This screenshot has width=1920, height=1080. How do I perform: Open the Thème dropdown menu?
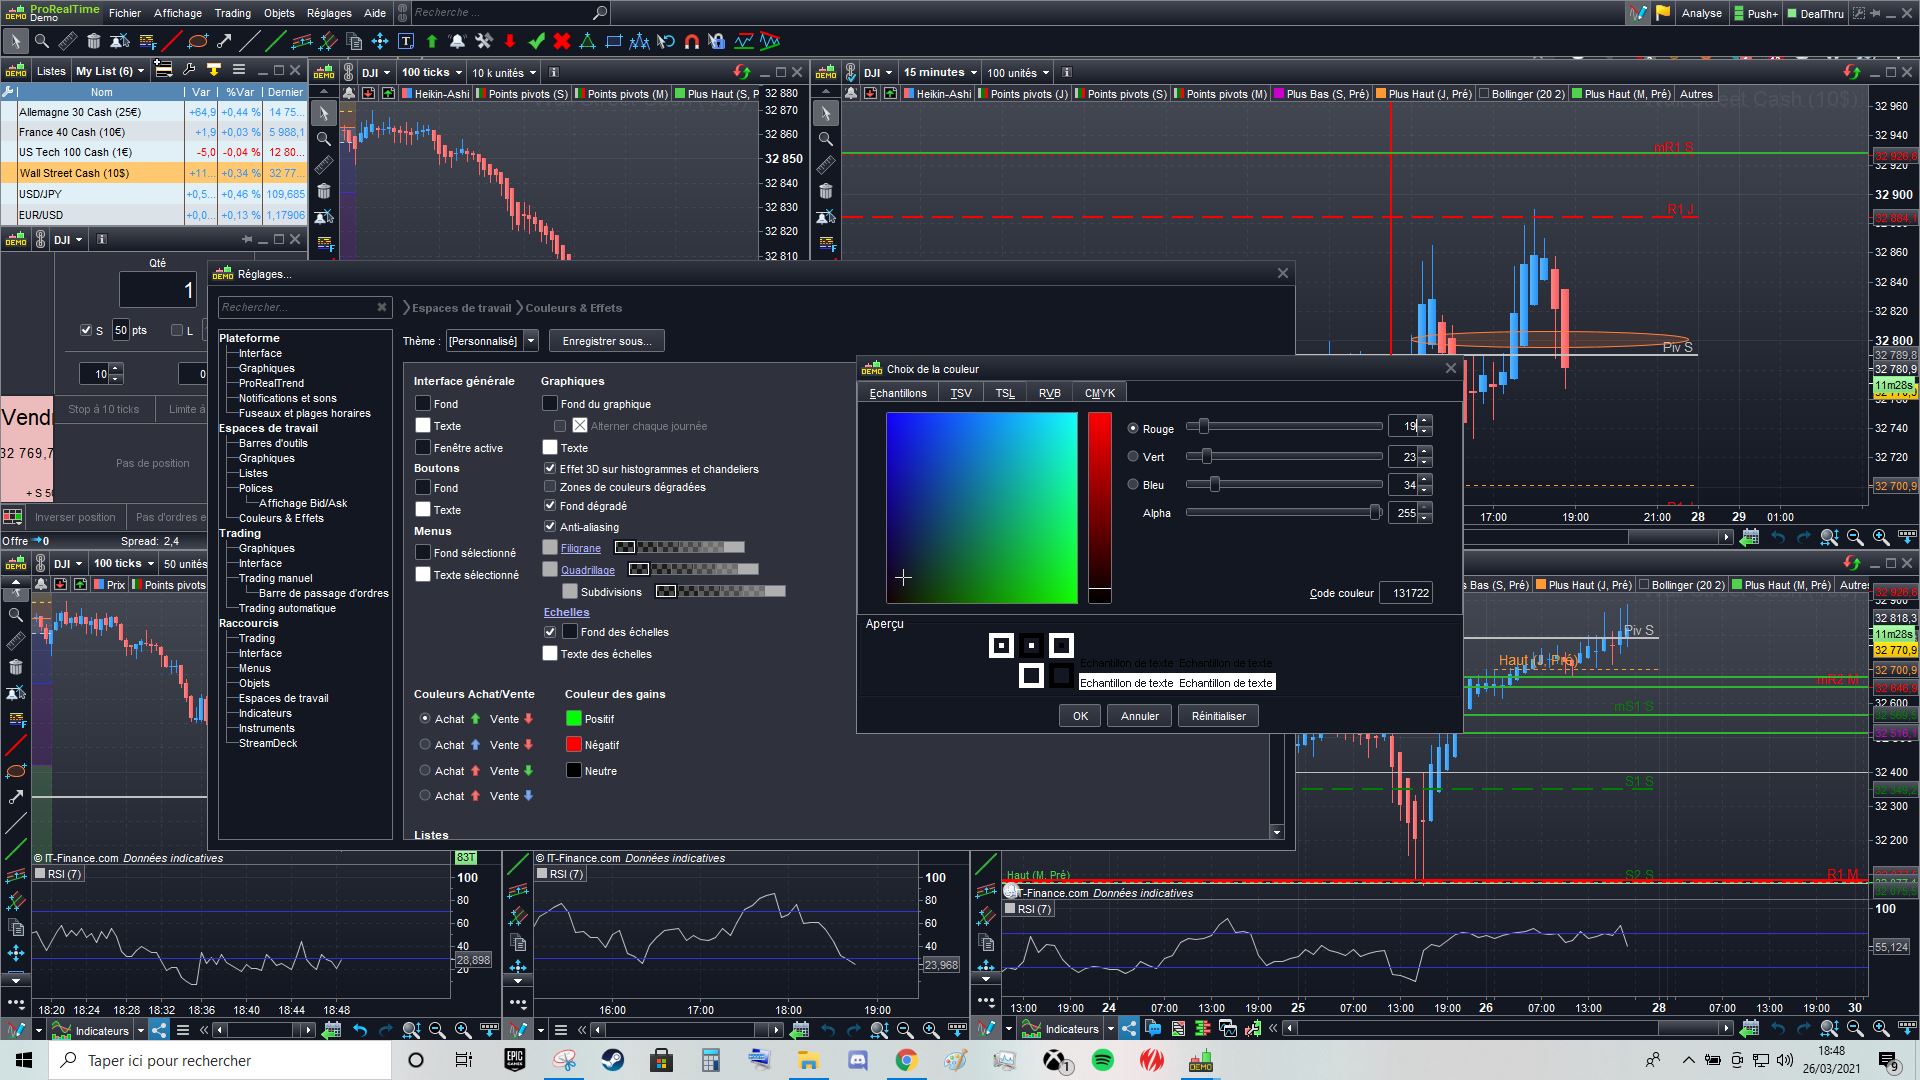click(x=531, y=341)
